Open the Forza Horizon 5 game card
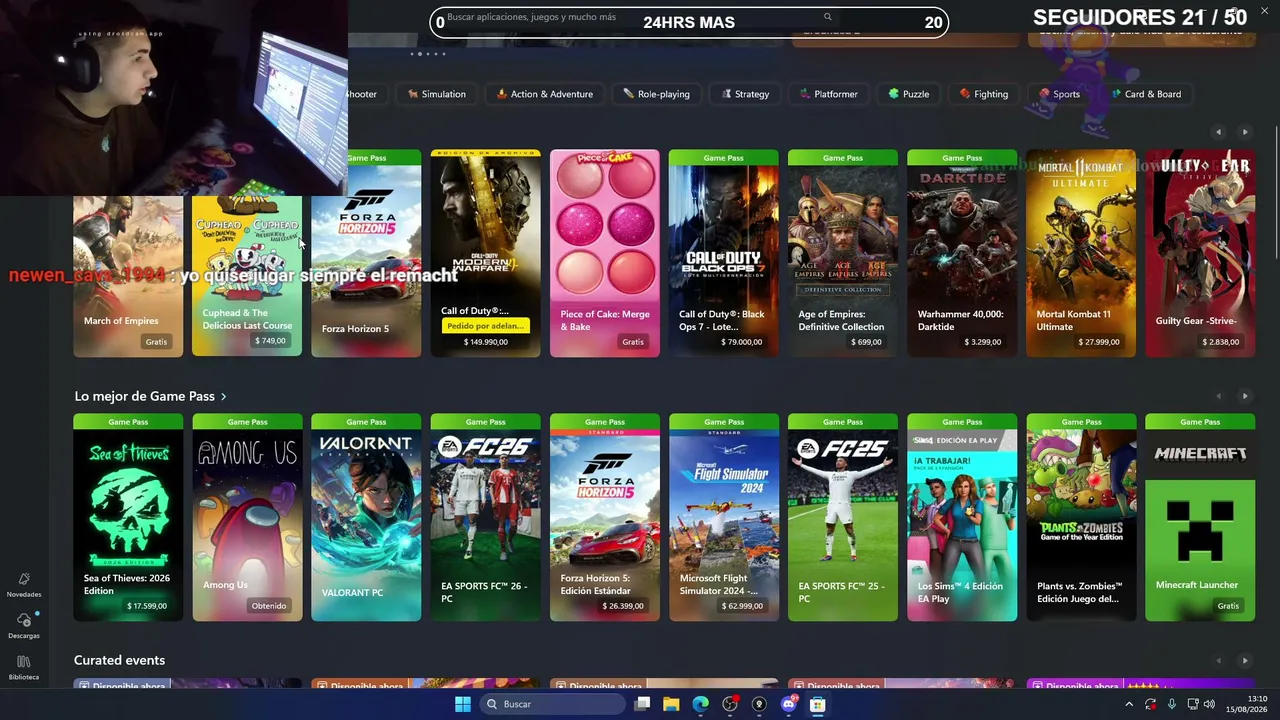Screen dimensions: 1280x720 coord(366,253)
